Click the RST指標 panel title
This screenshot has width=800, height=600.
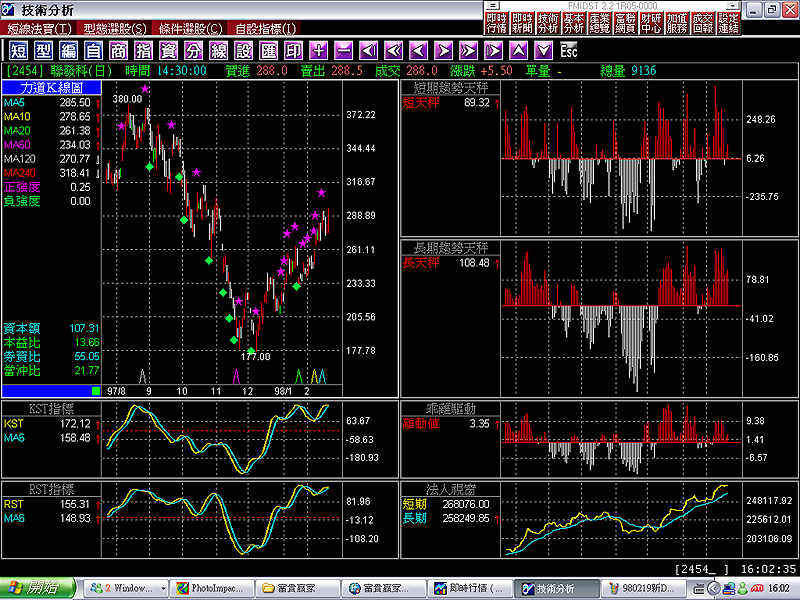(52, 489)
